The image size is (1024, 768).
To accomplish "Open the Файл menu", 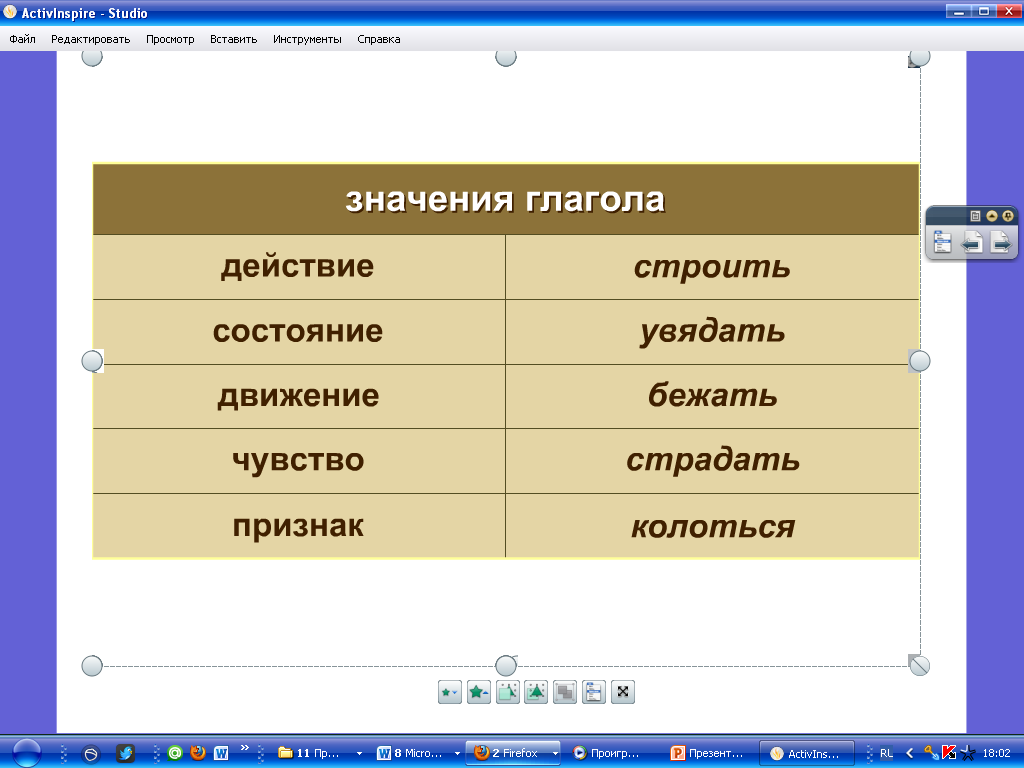I will pos(23,40).
